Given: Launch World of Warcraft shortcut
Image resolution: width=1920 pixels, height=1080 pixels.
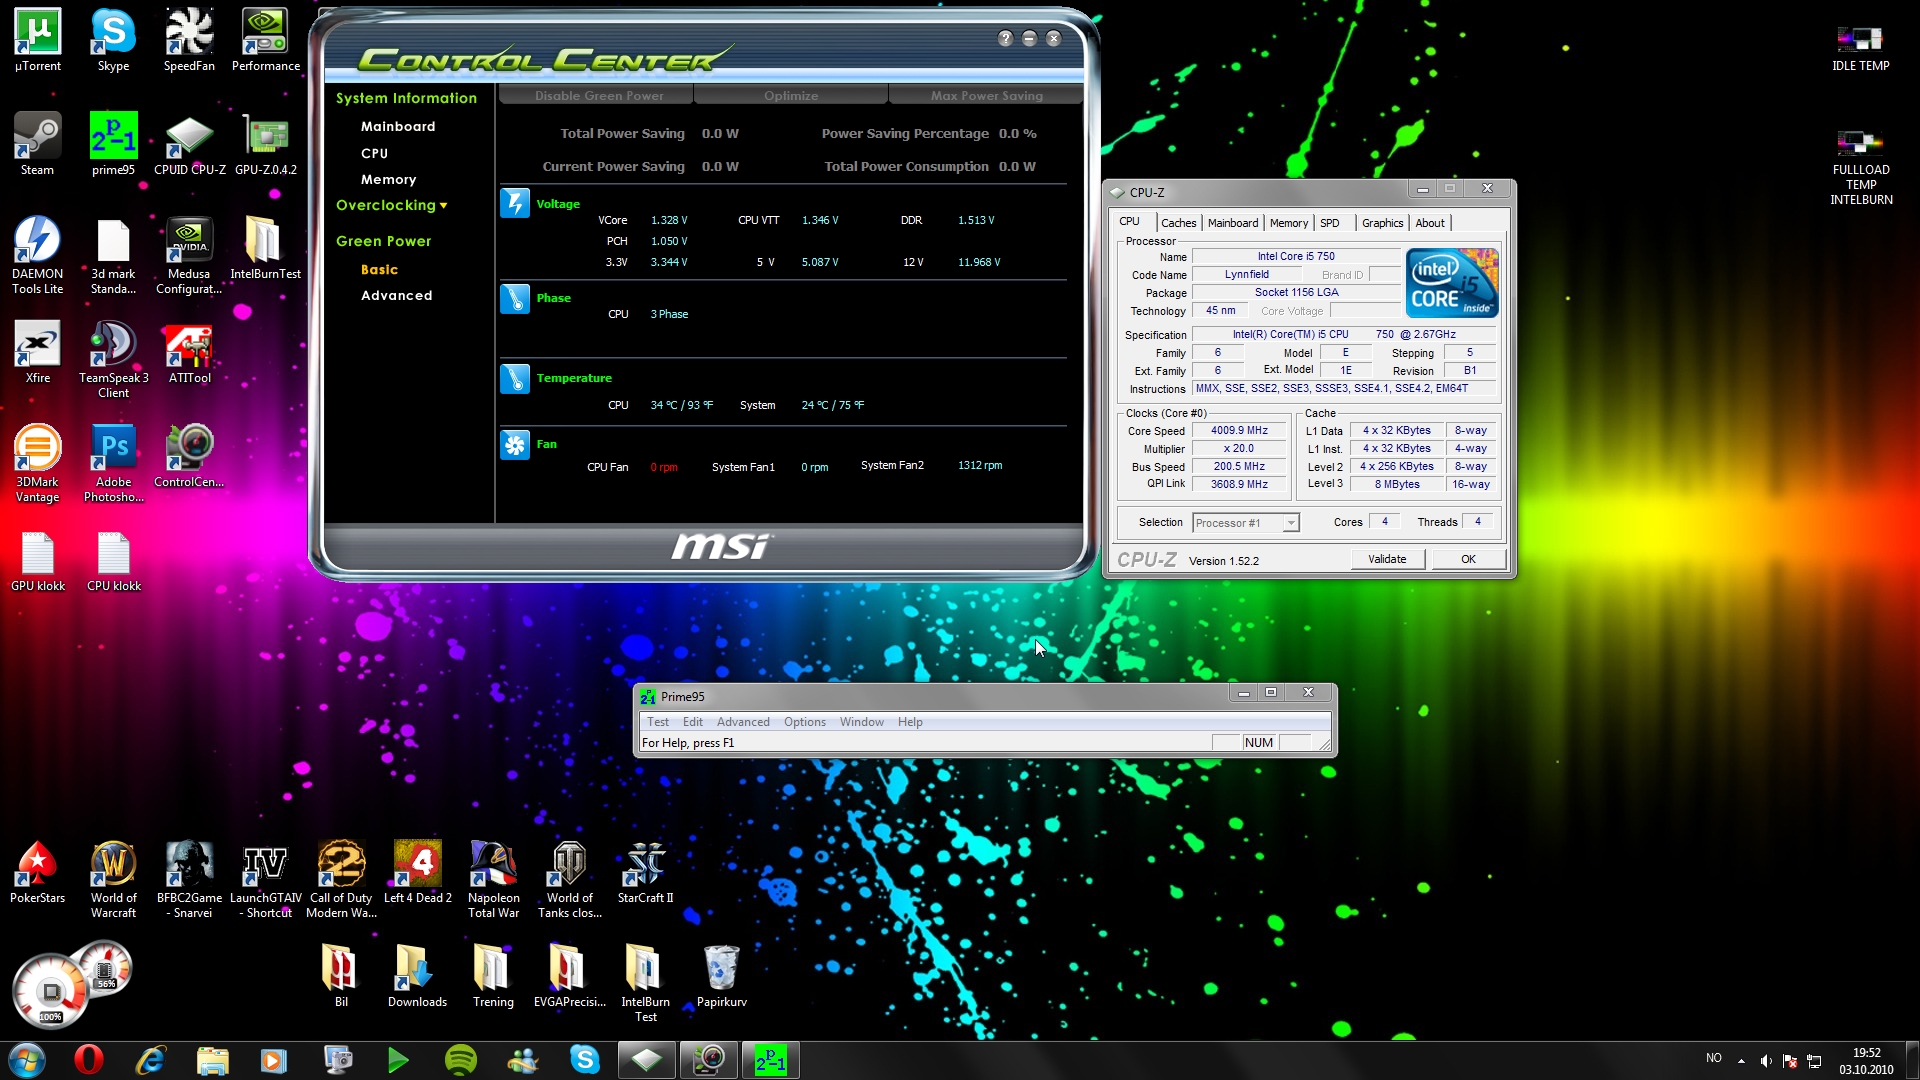Looking at the screenshot, I should point(113,879).
